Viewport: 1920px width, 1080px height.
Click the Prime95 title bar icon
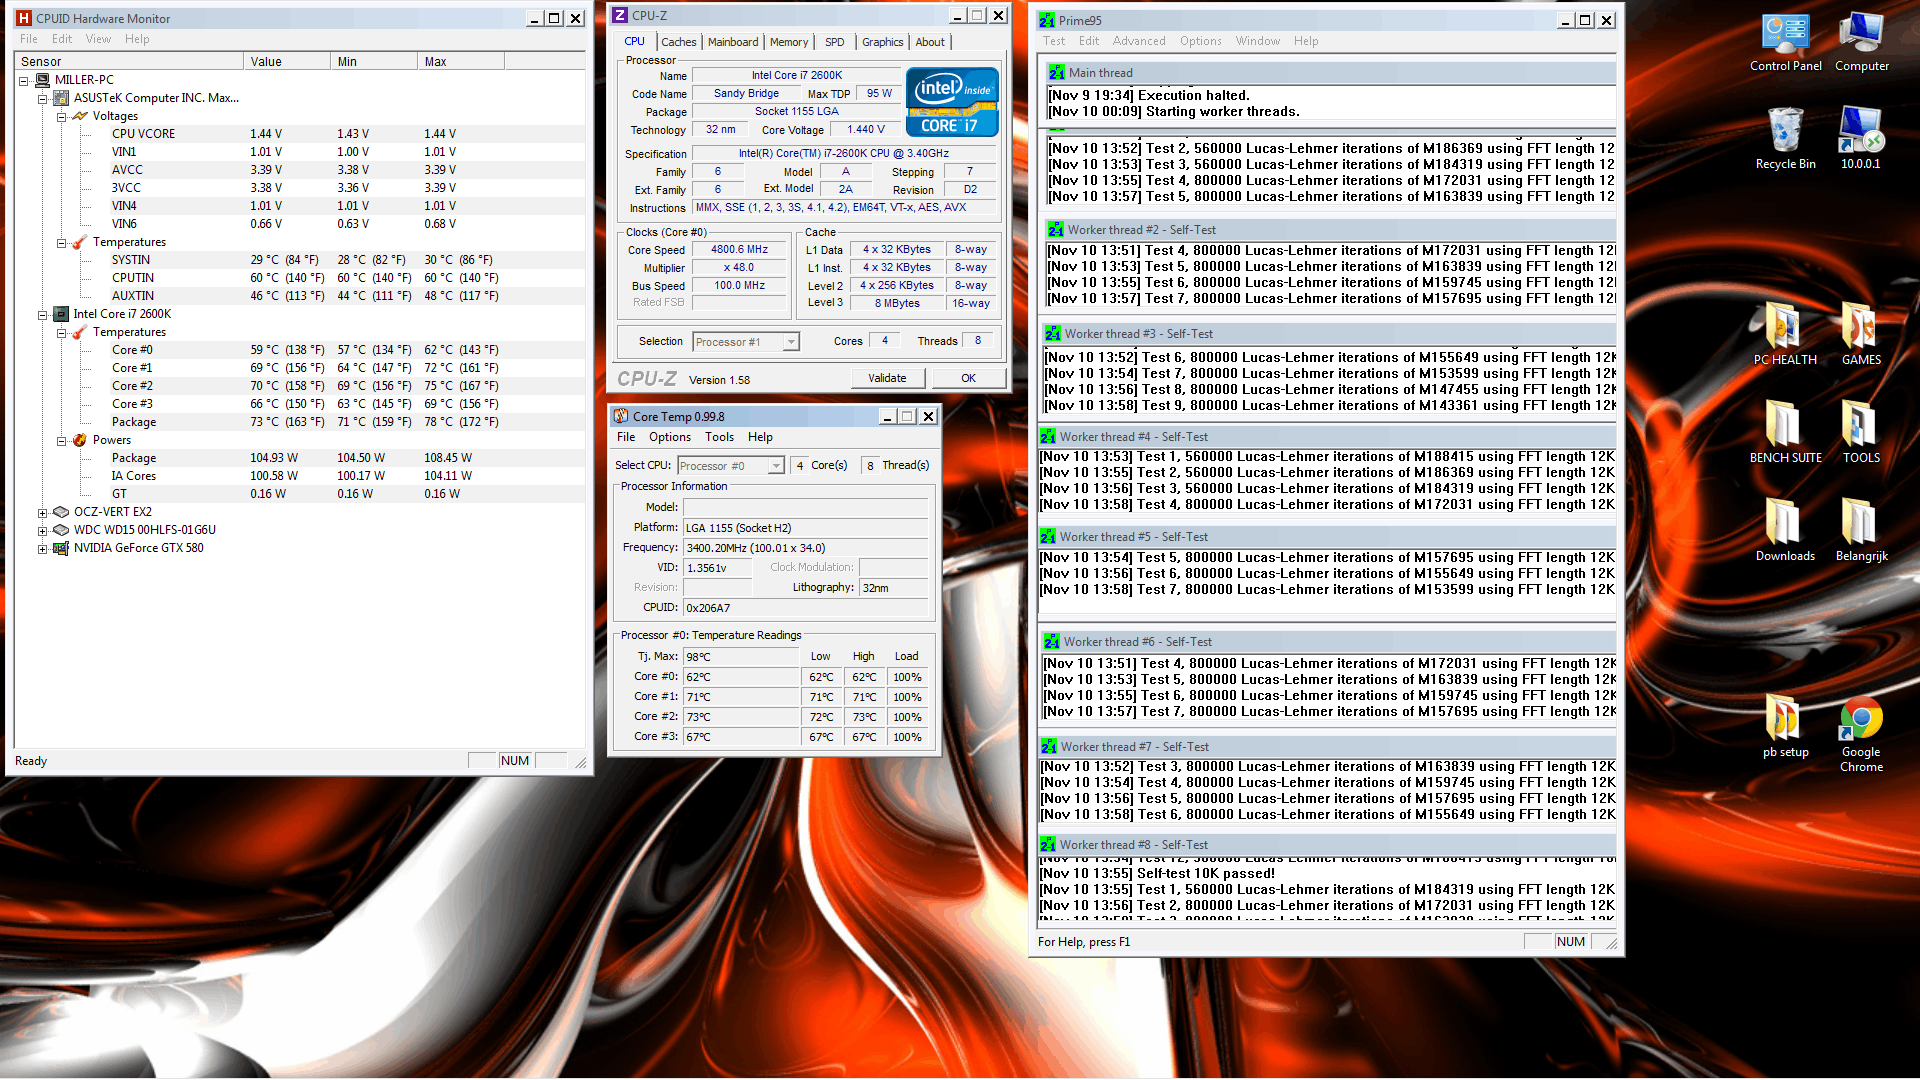(1047, 20)
